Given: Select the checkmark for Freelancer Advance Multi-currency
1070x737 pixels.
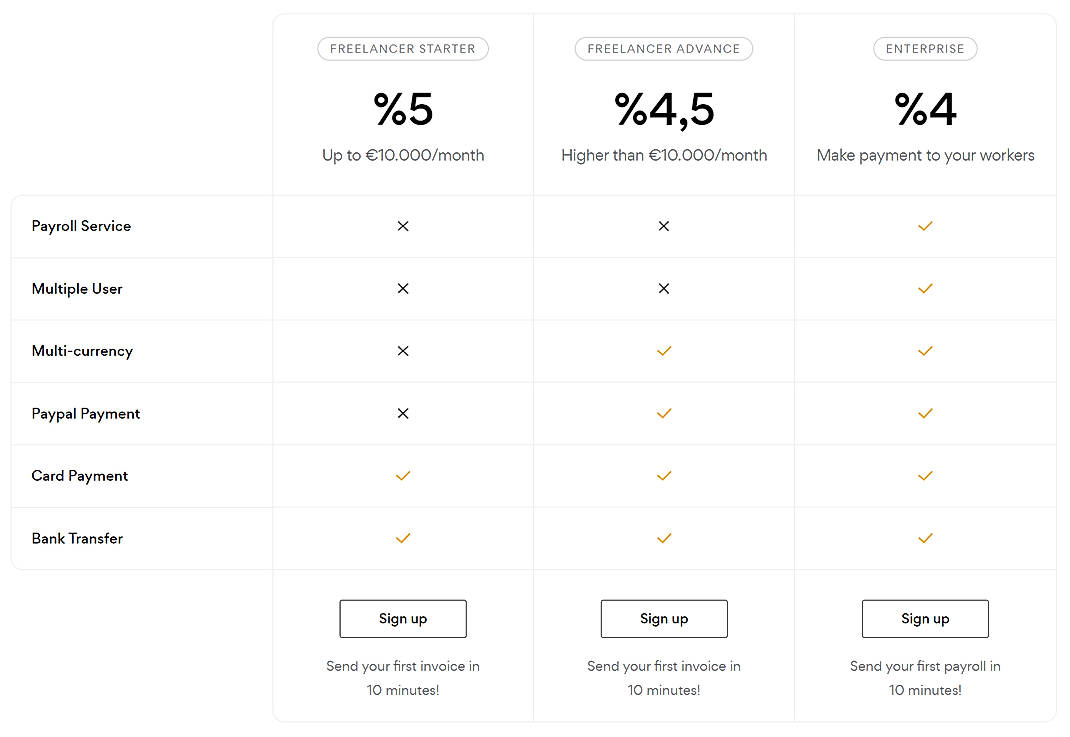Looking at the screenshot, I should point(664,351).
